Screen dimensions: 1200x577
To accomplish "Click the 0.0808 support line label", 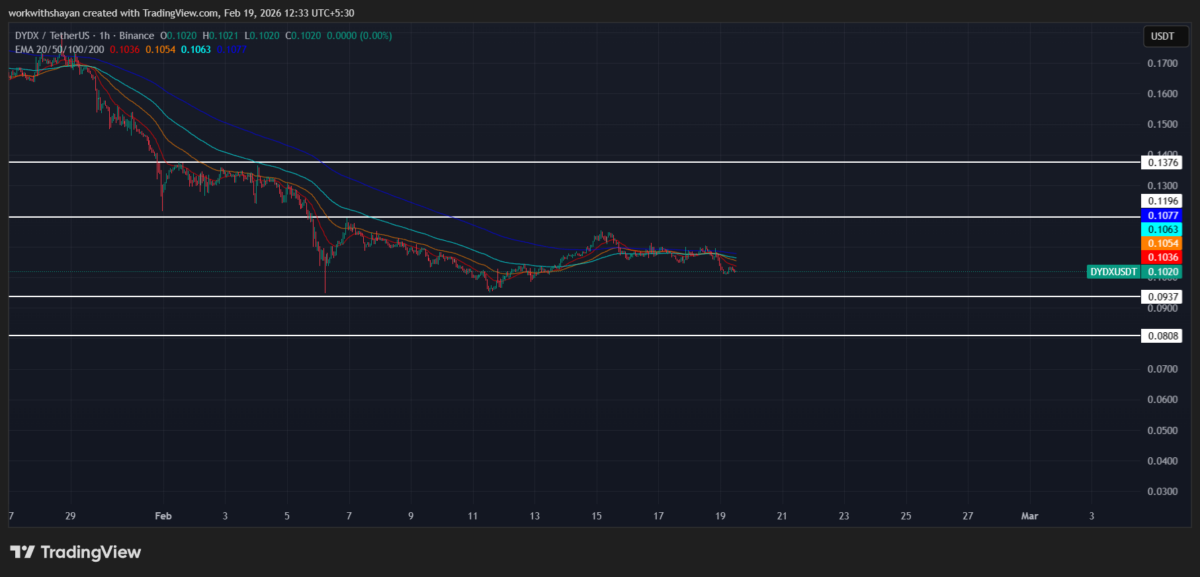I will [x=1162, y=335].
